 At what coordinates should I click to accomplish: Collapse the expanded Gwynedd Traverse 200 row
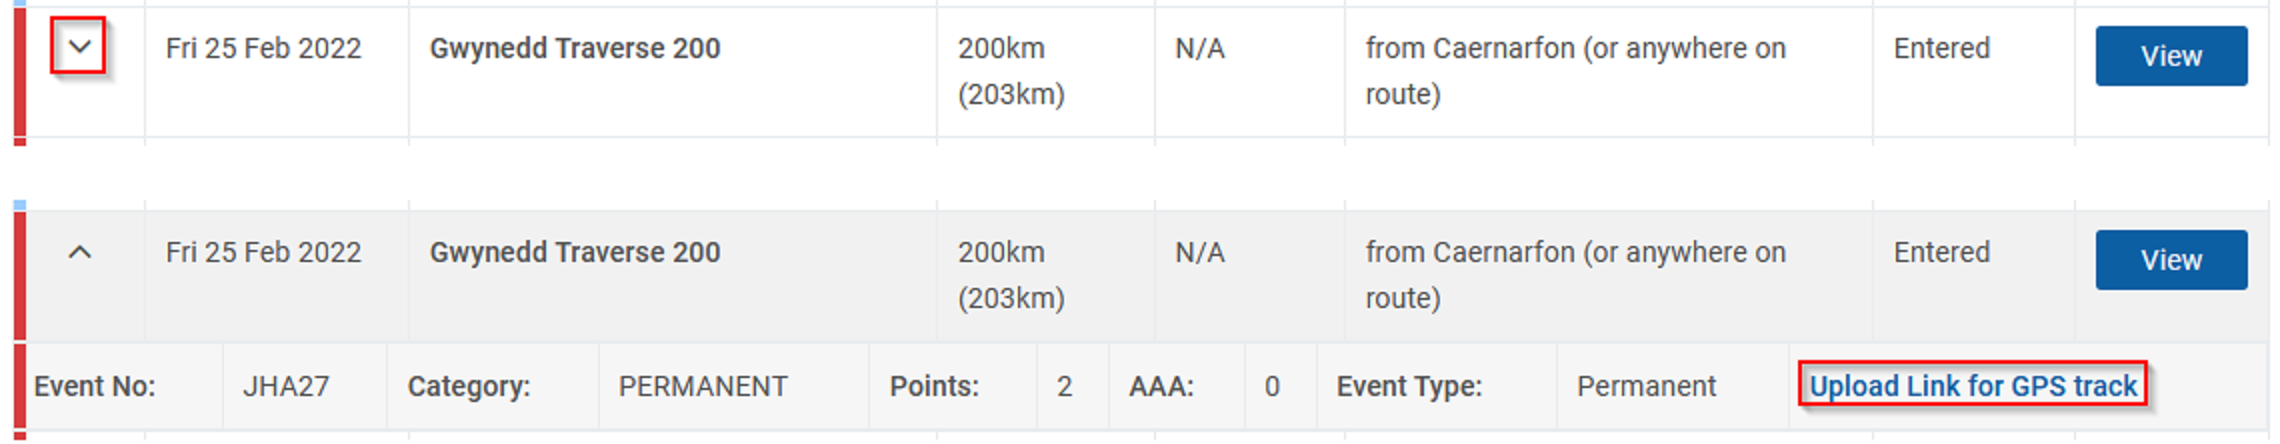[x=79, y=252]
